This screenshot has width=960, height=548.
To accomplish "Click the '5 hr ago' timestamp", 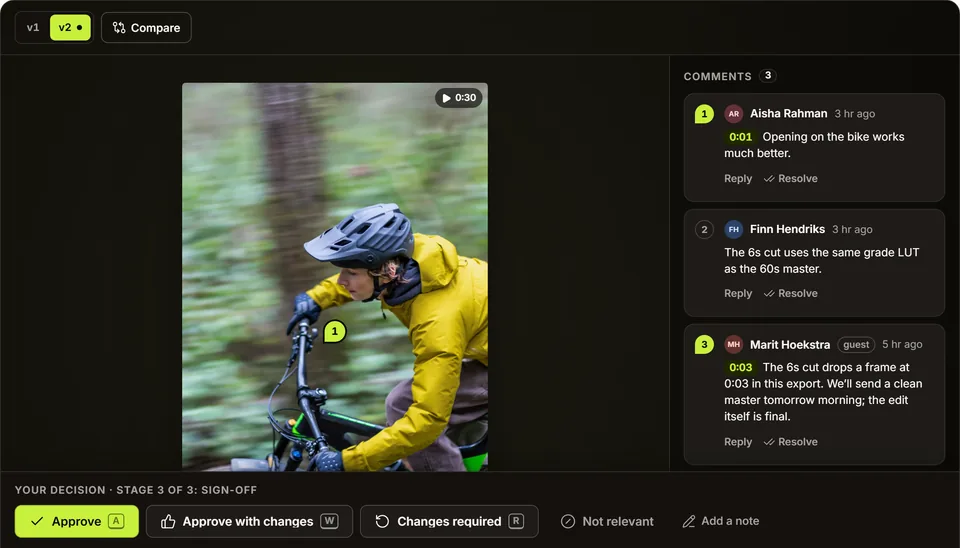I will point(902,345).
